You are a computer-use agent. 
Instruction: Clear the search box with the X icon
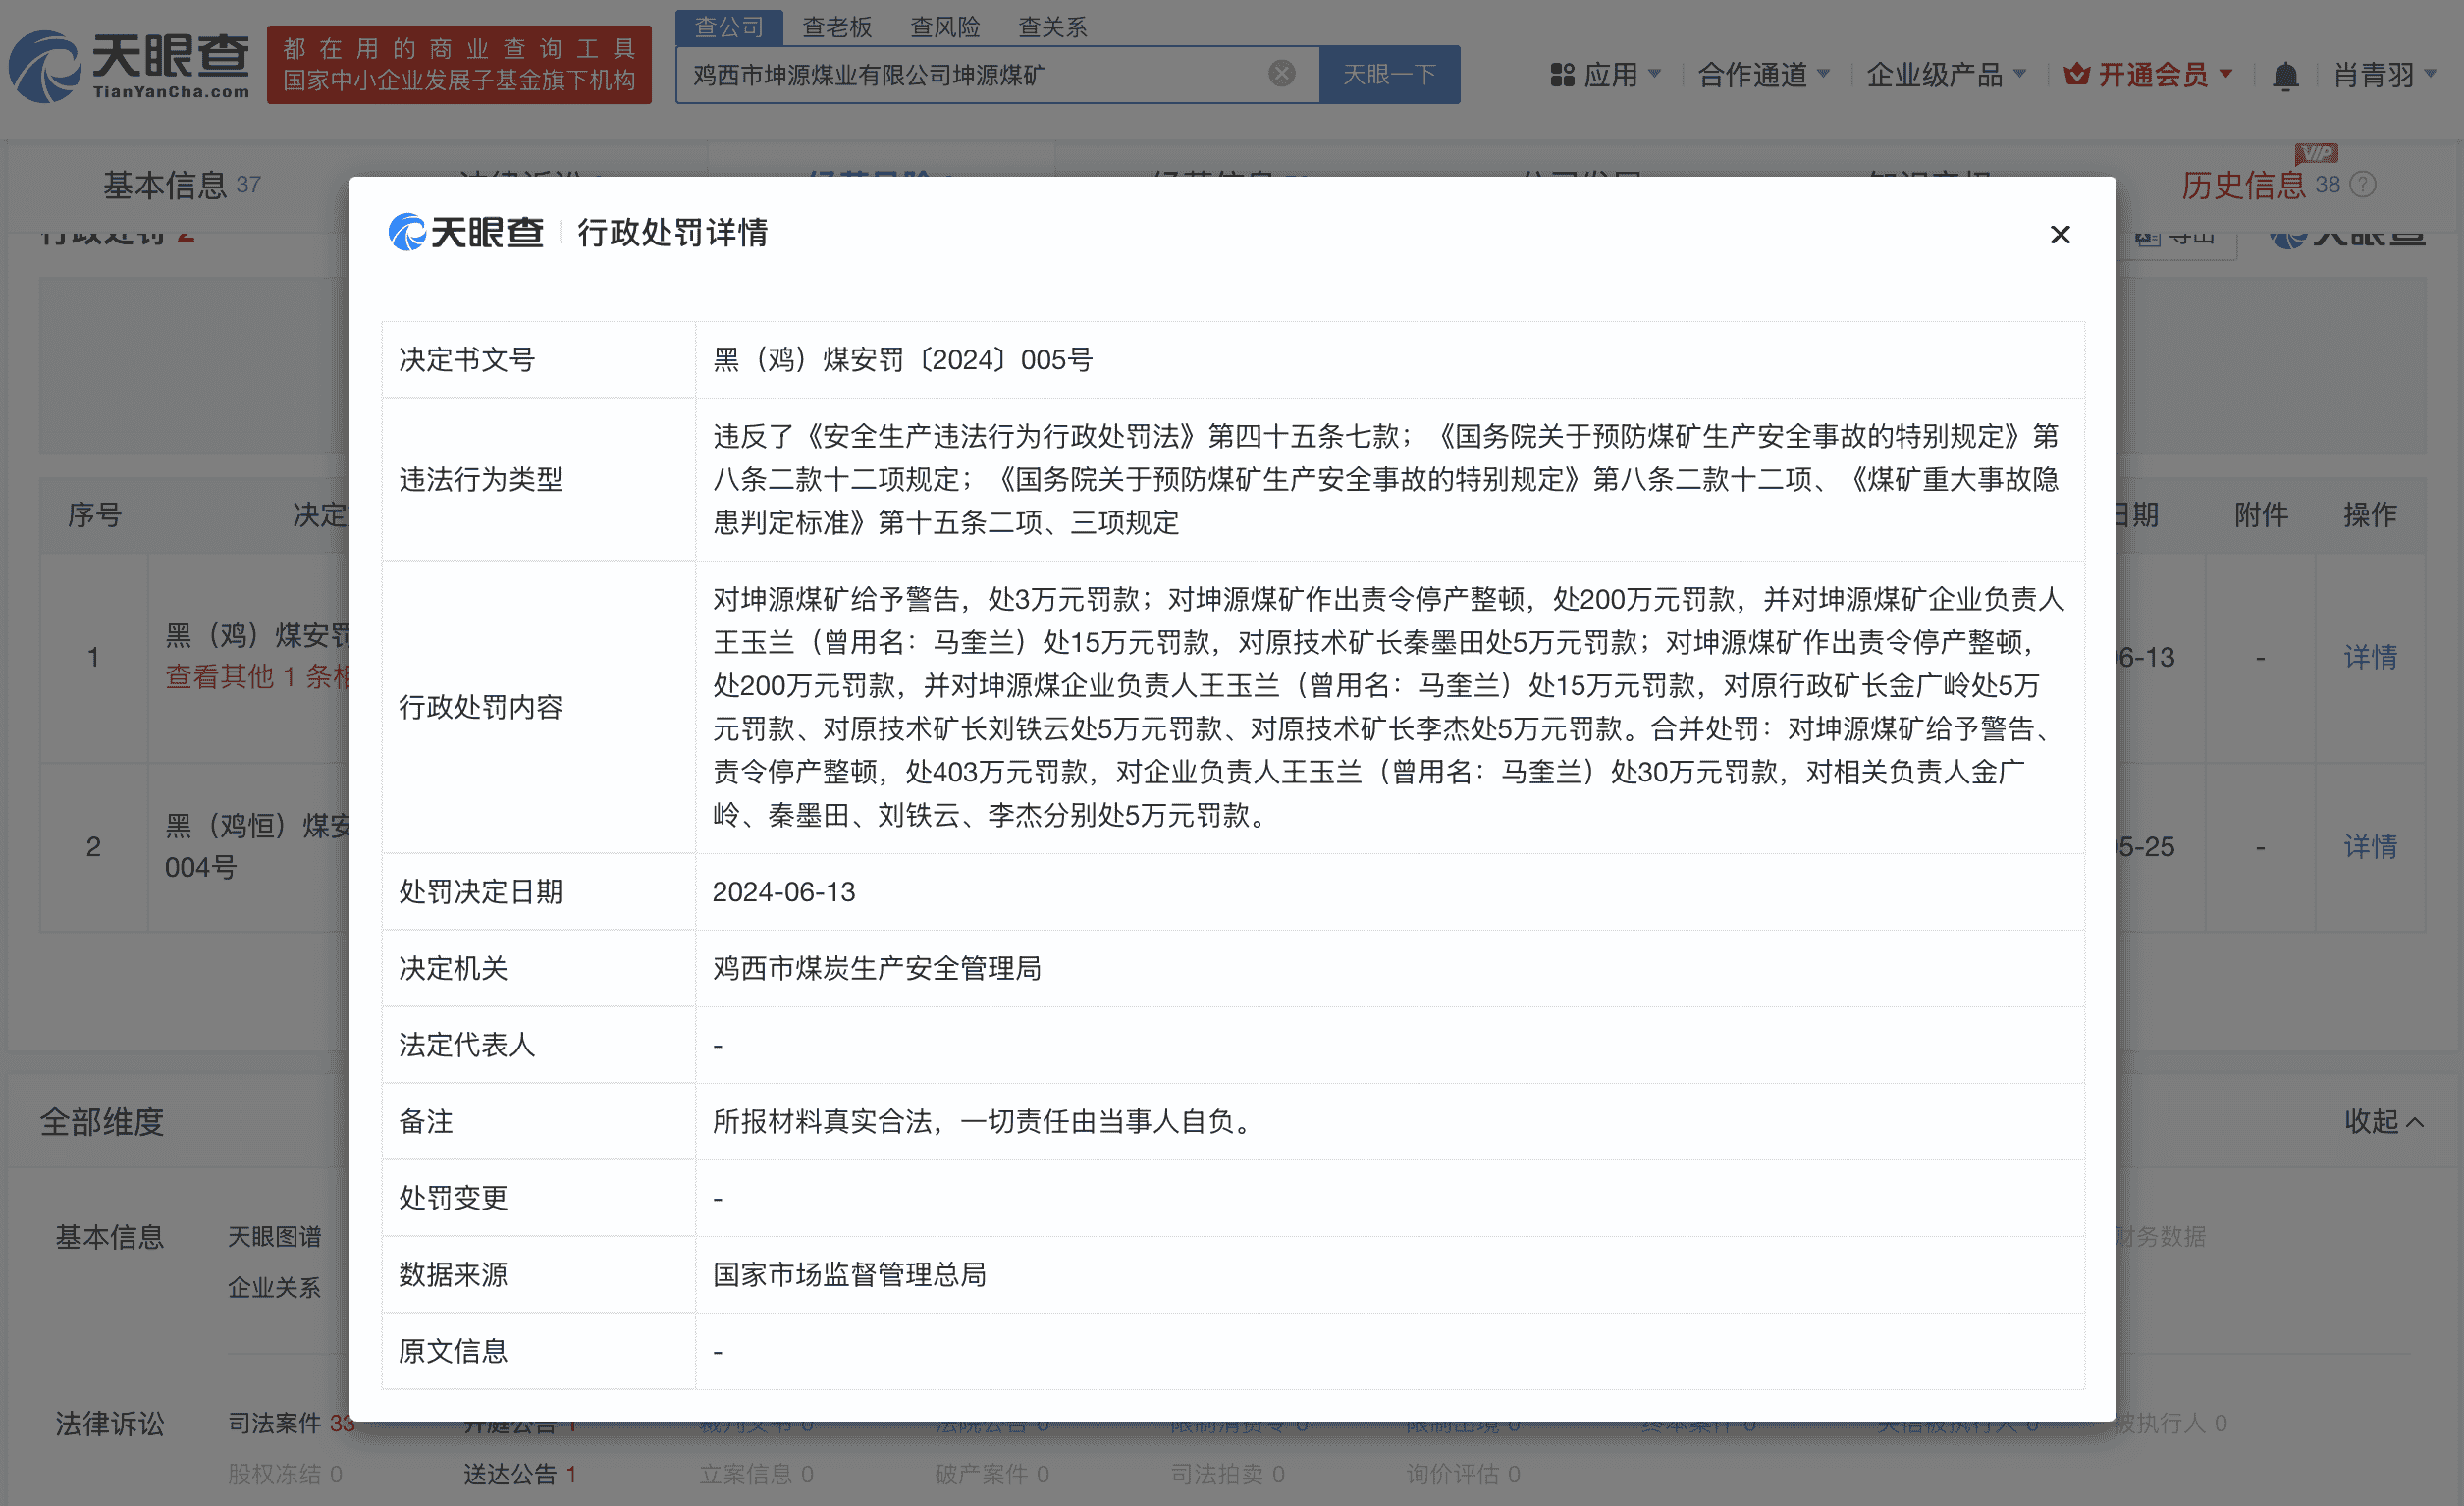1280,72
